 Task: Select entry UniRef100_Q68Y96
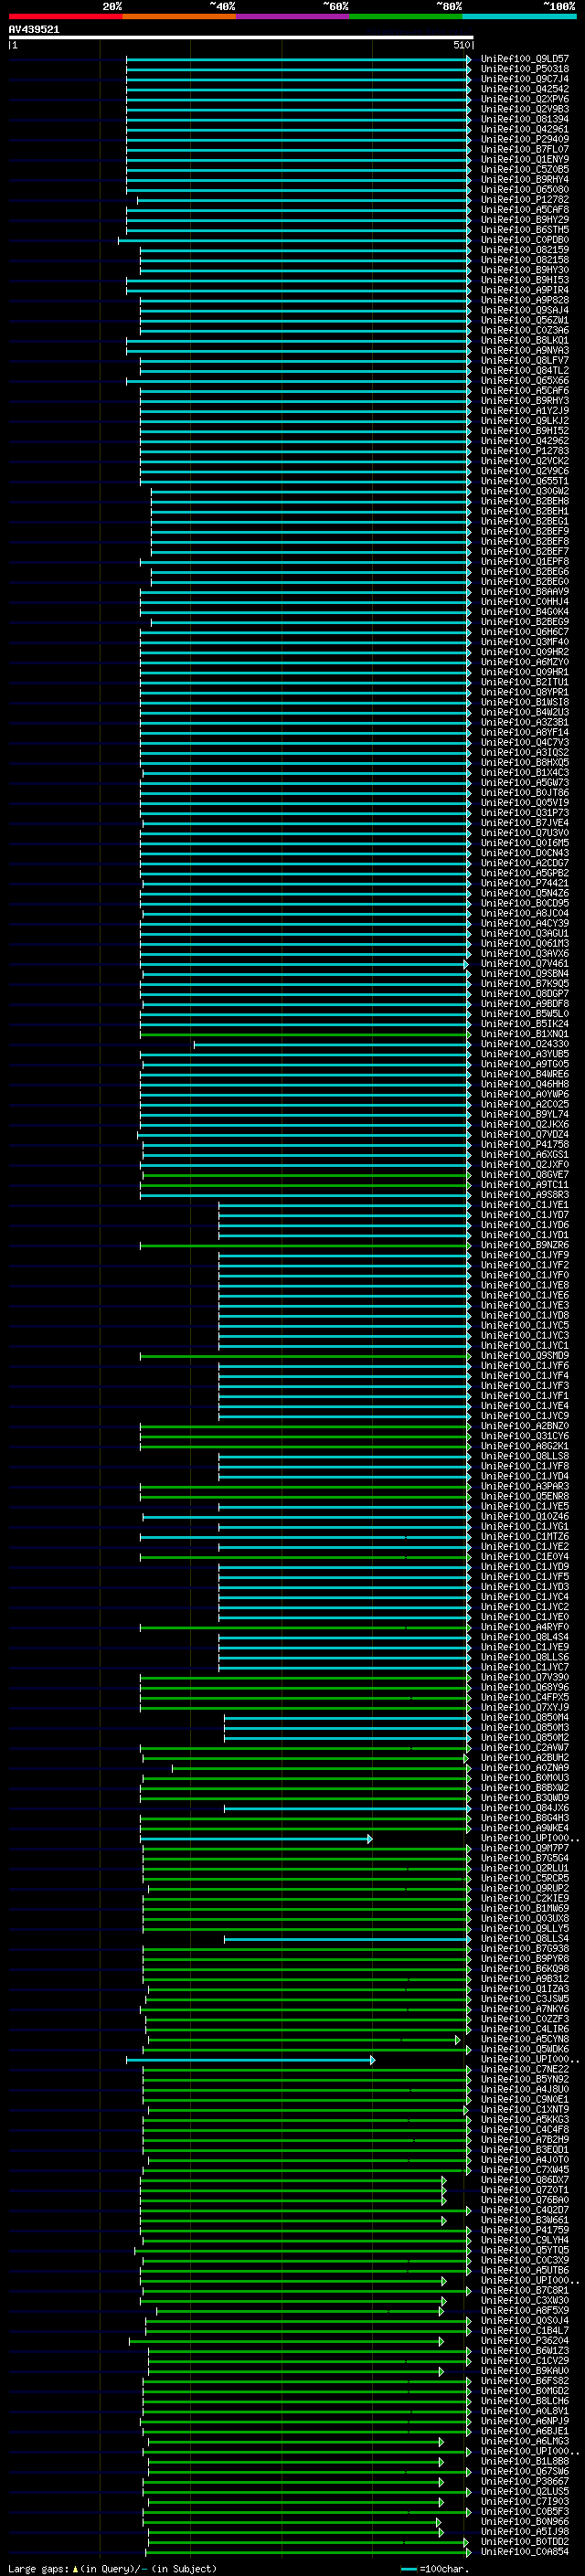point(524,1687)
